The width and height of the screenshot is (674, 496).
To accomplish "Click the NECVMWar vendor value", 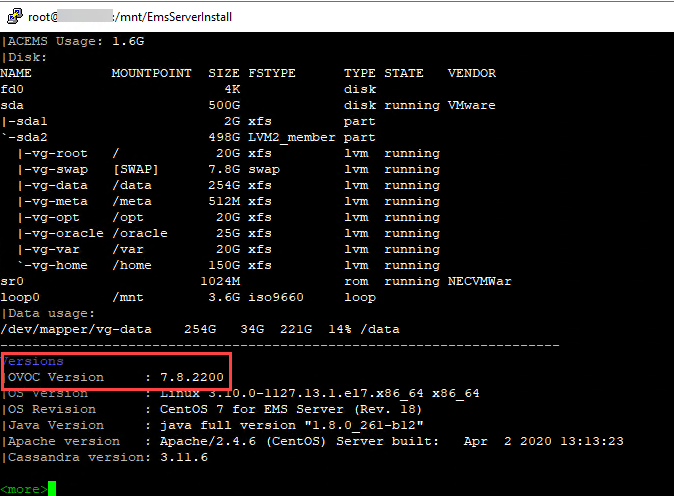I will [x=479, y=281].
